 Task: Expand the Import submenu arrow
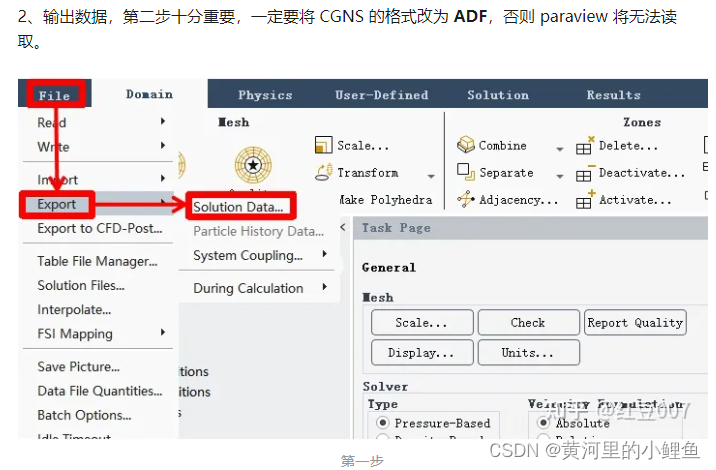163,179
